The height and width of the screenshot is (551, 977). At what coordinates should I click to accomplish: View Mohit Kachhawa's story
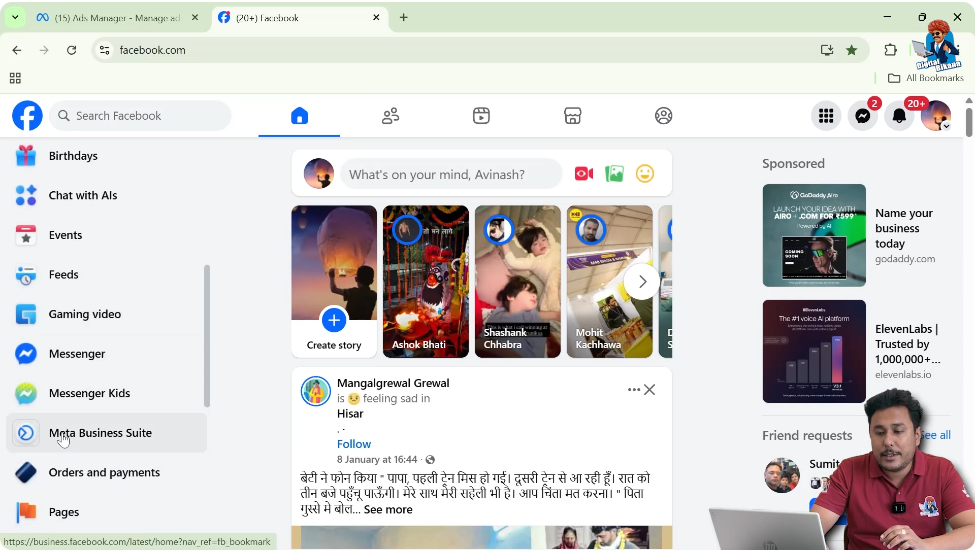coord(609,282)
